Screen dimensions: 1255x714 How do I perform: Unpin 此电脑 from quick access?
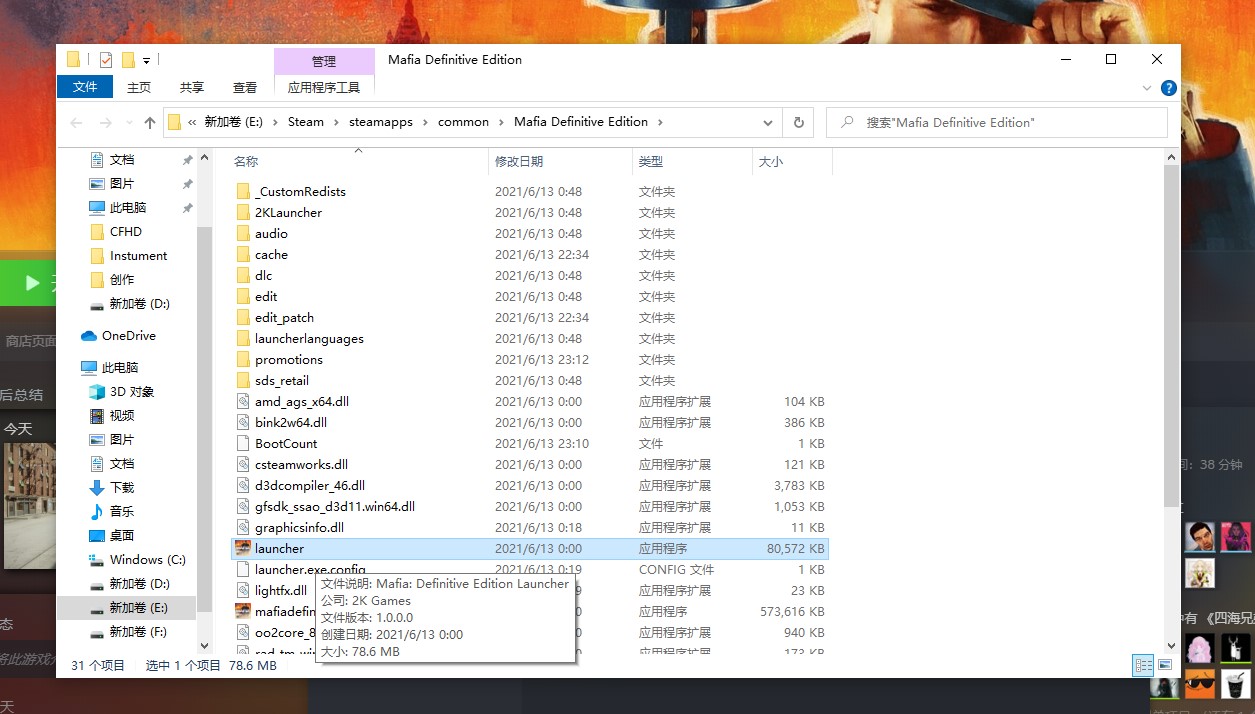pos(186,207)
